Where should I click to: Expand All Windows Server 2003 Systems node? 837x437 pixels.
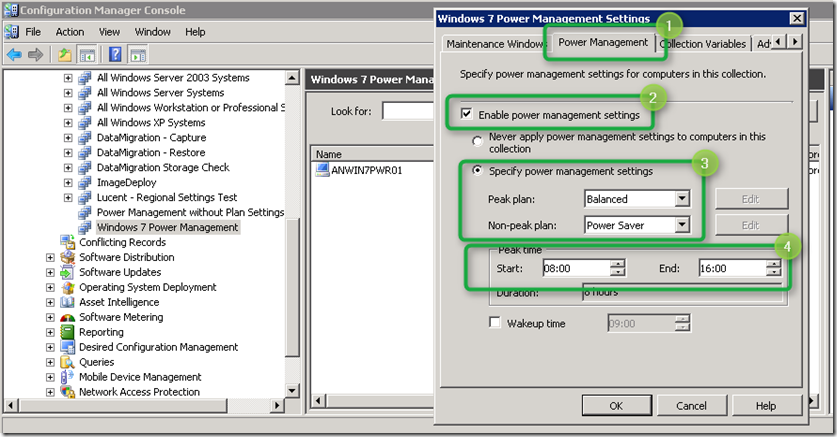(68, 78)
